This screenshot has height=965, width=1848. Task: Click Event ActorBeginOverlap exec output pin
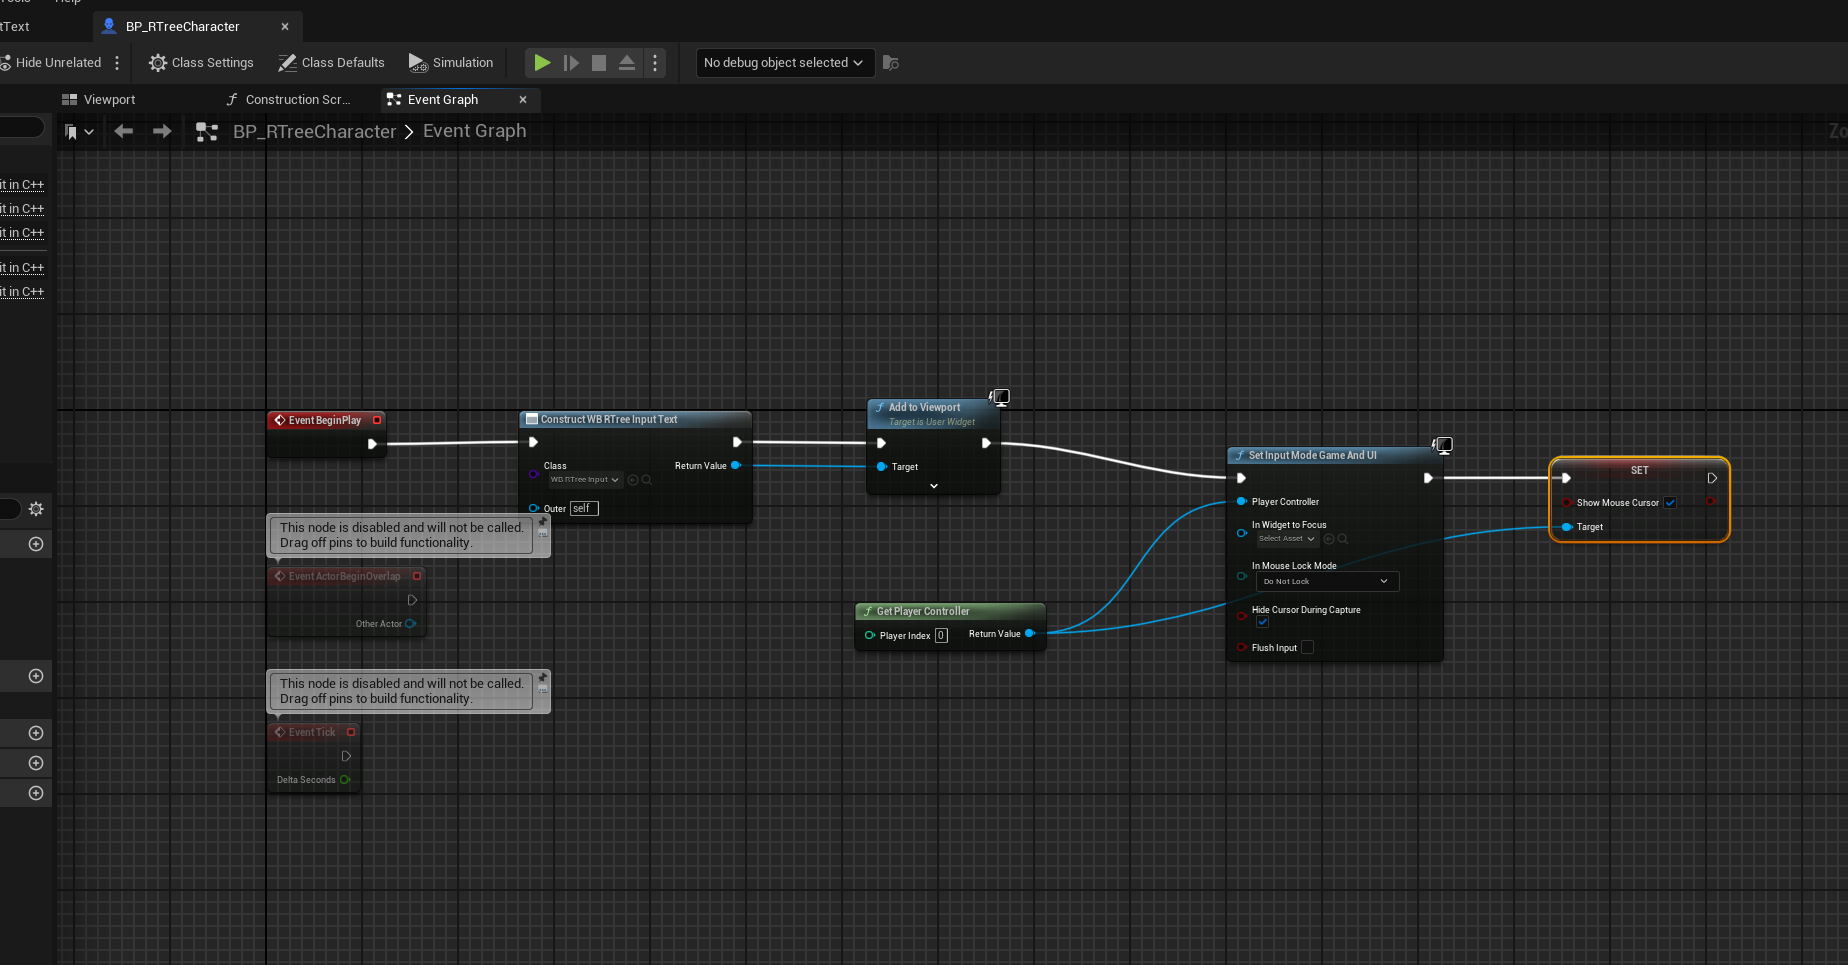tap(412, 600)
